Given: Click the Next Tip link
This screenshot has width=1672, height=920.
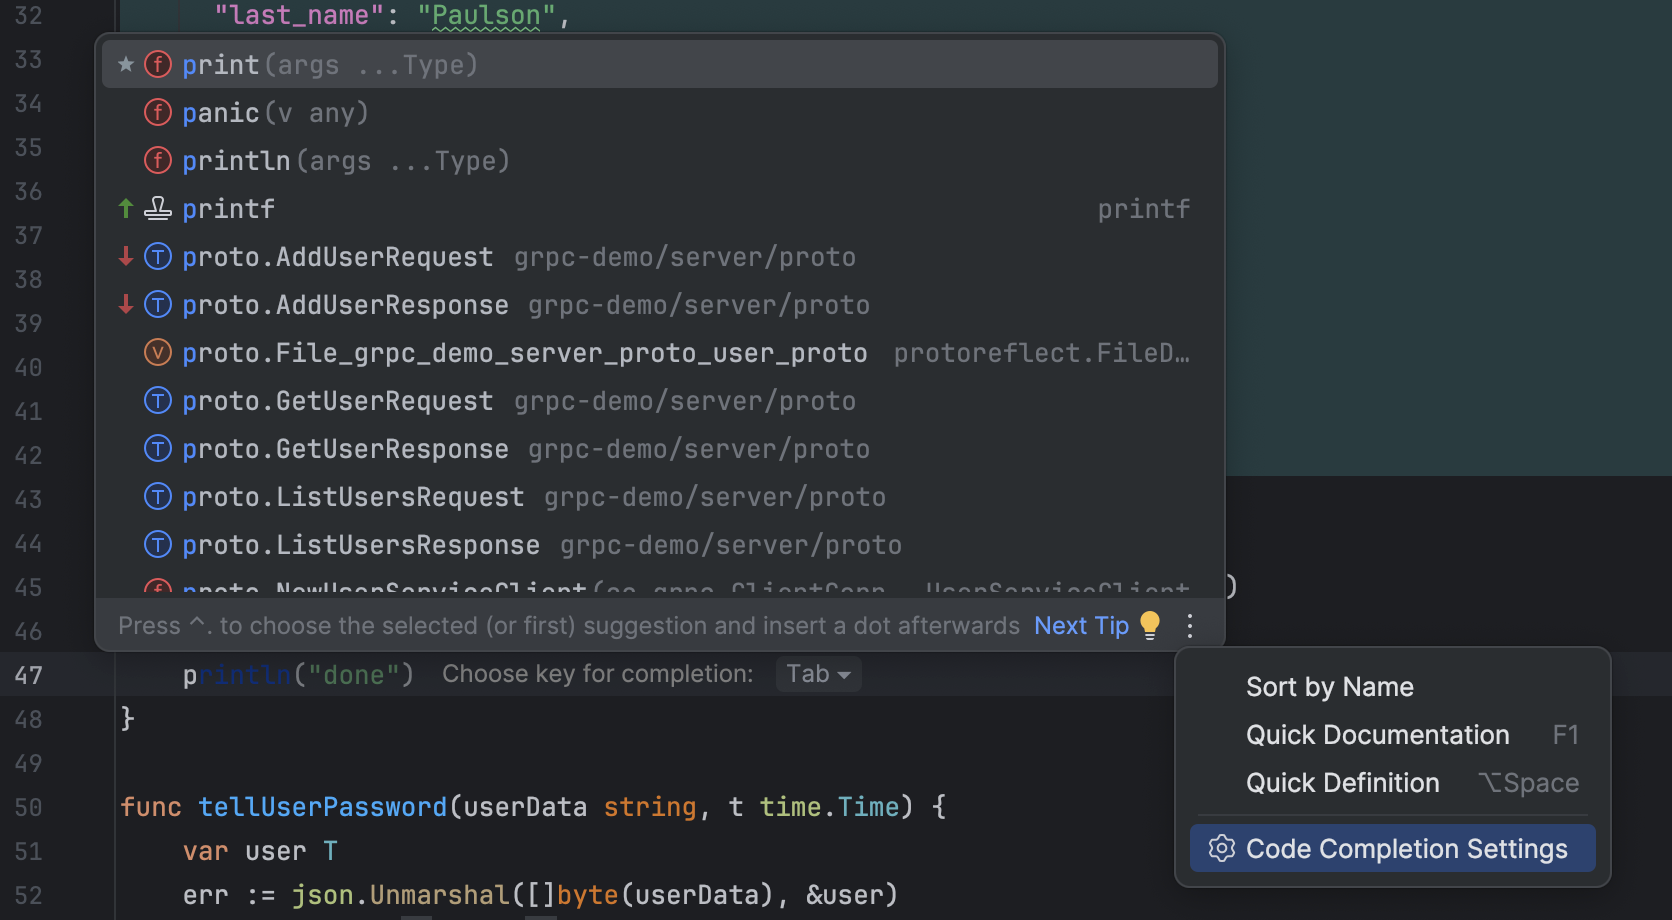Looking at the screenshot, I should click(1080, 624).
